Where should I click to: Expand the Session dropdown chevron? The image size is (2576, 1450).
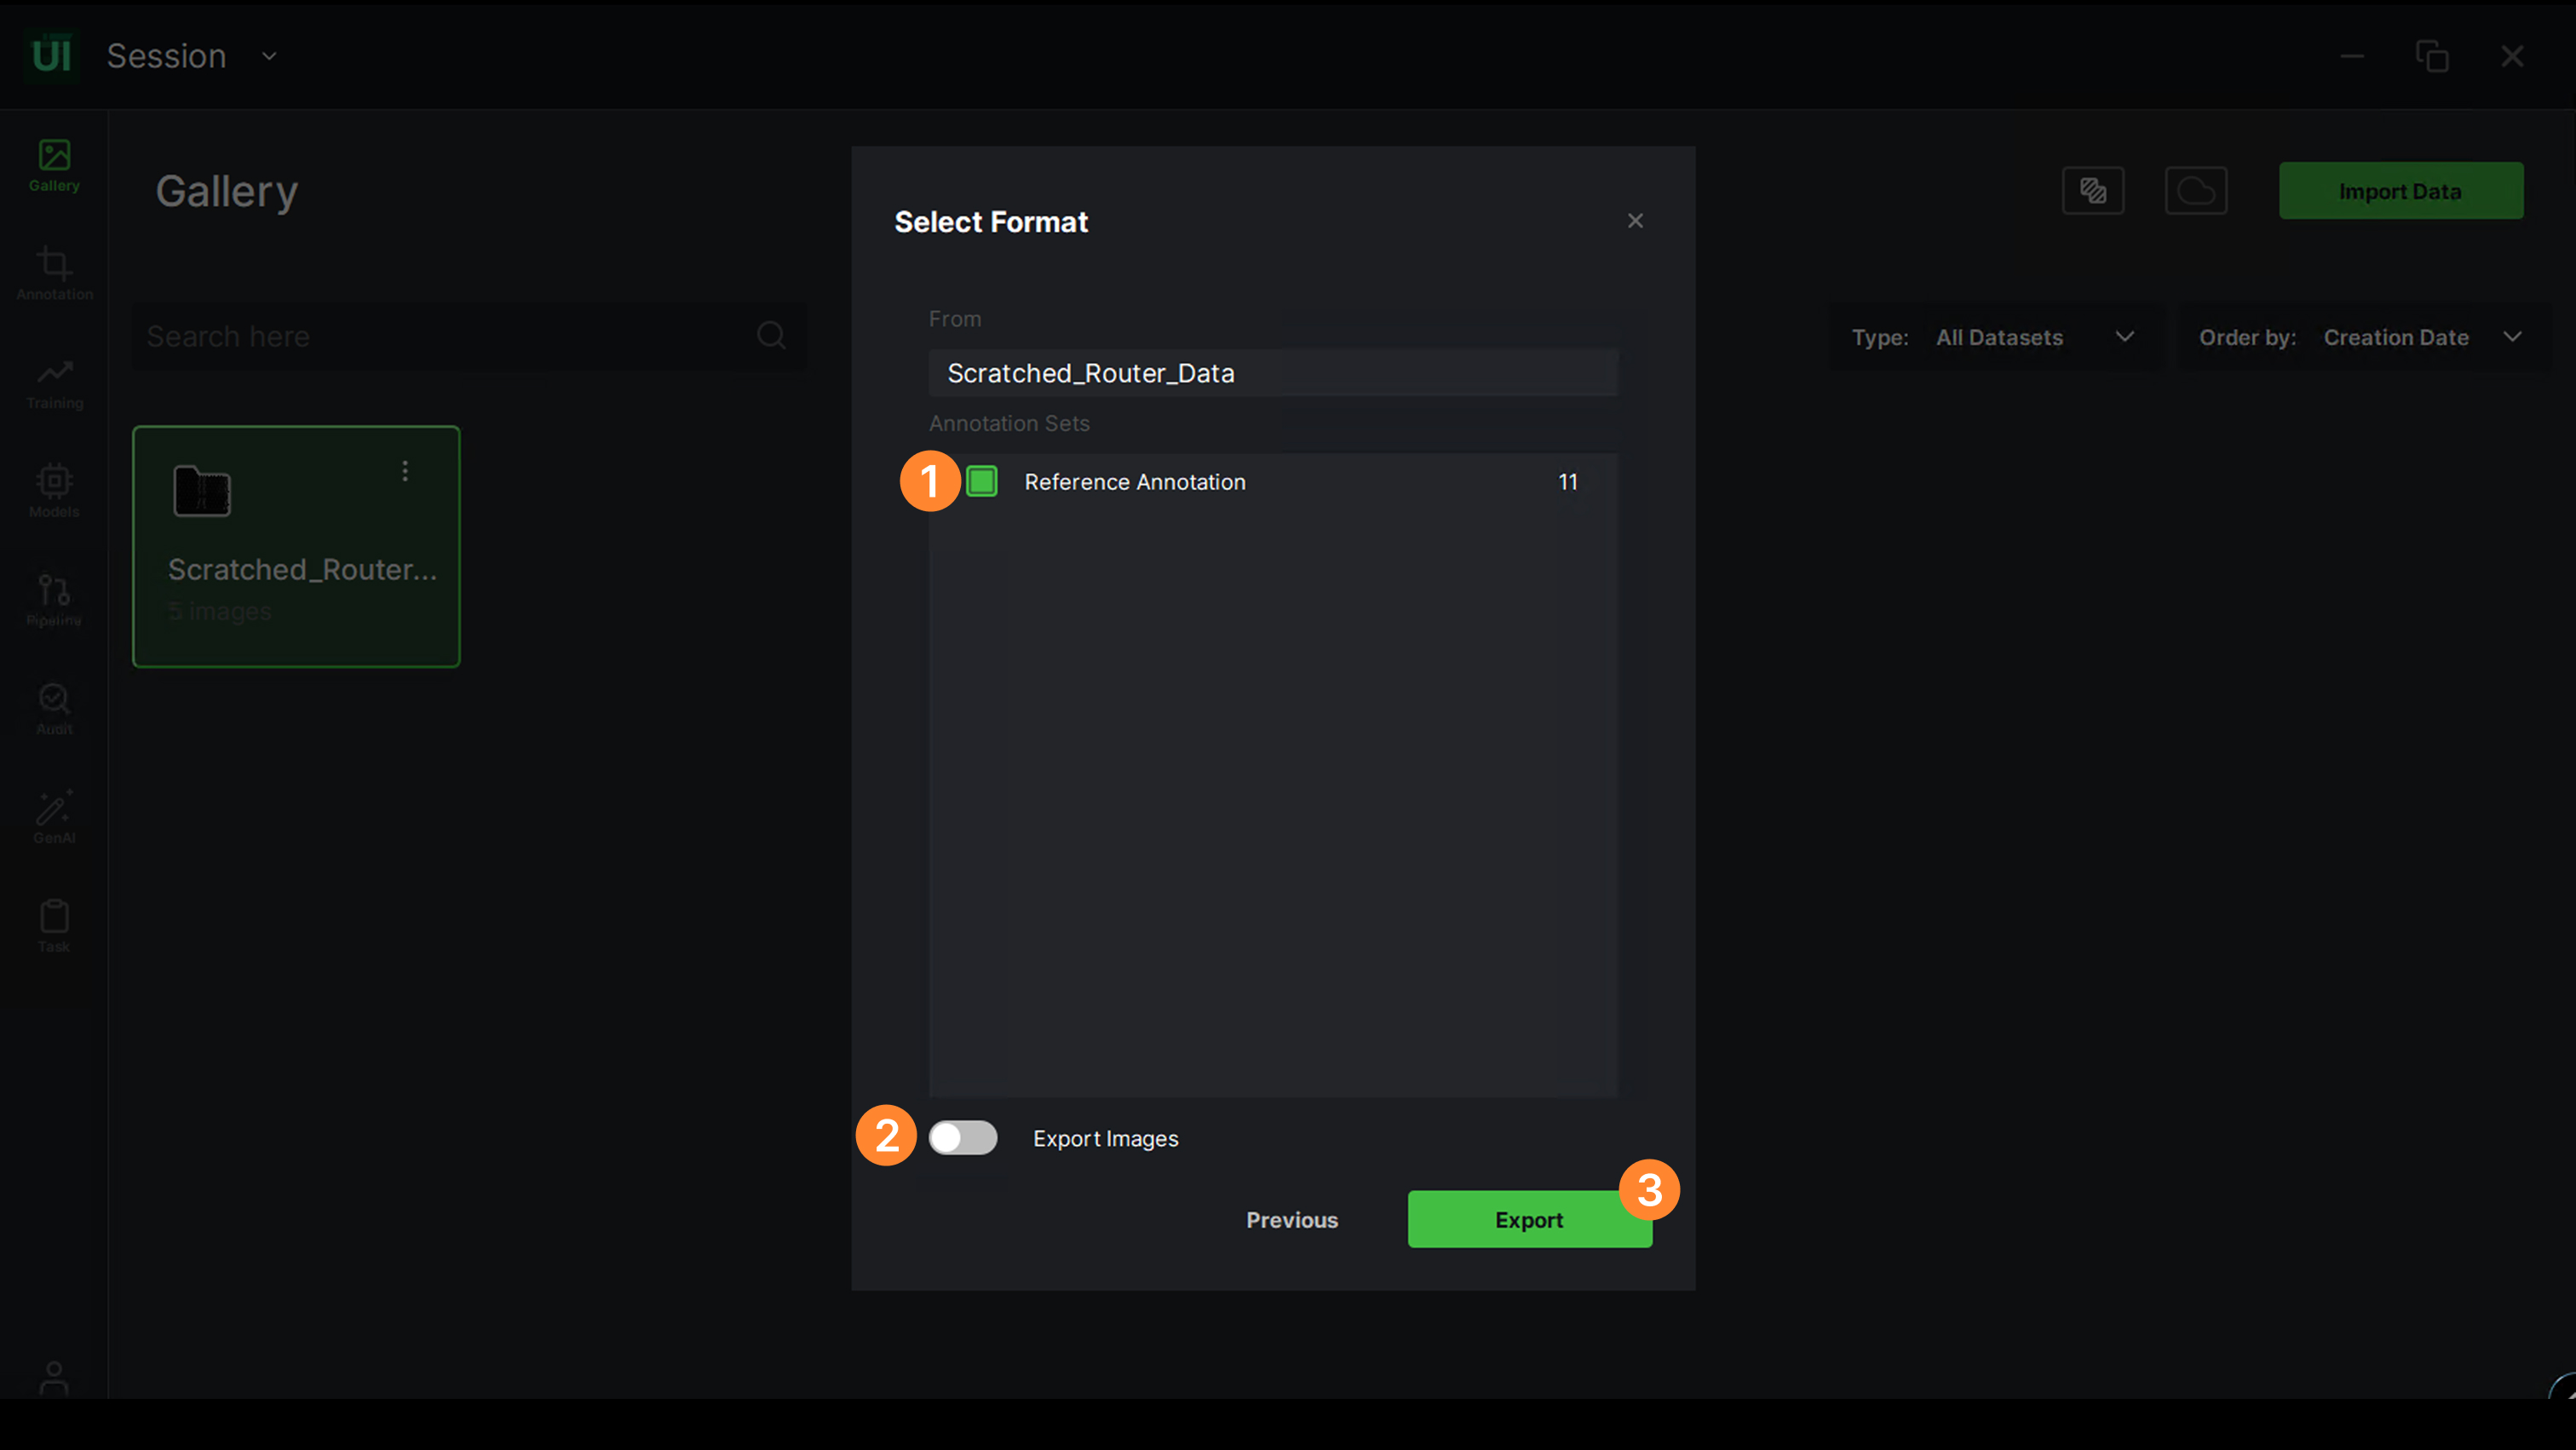tap(269, 57)
